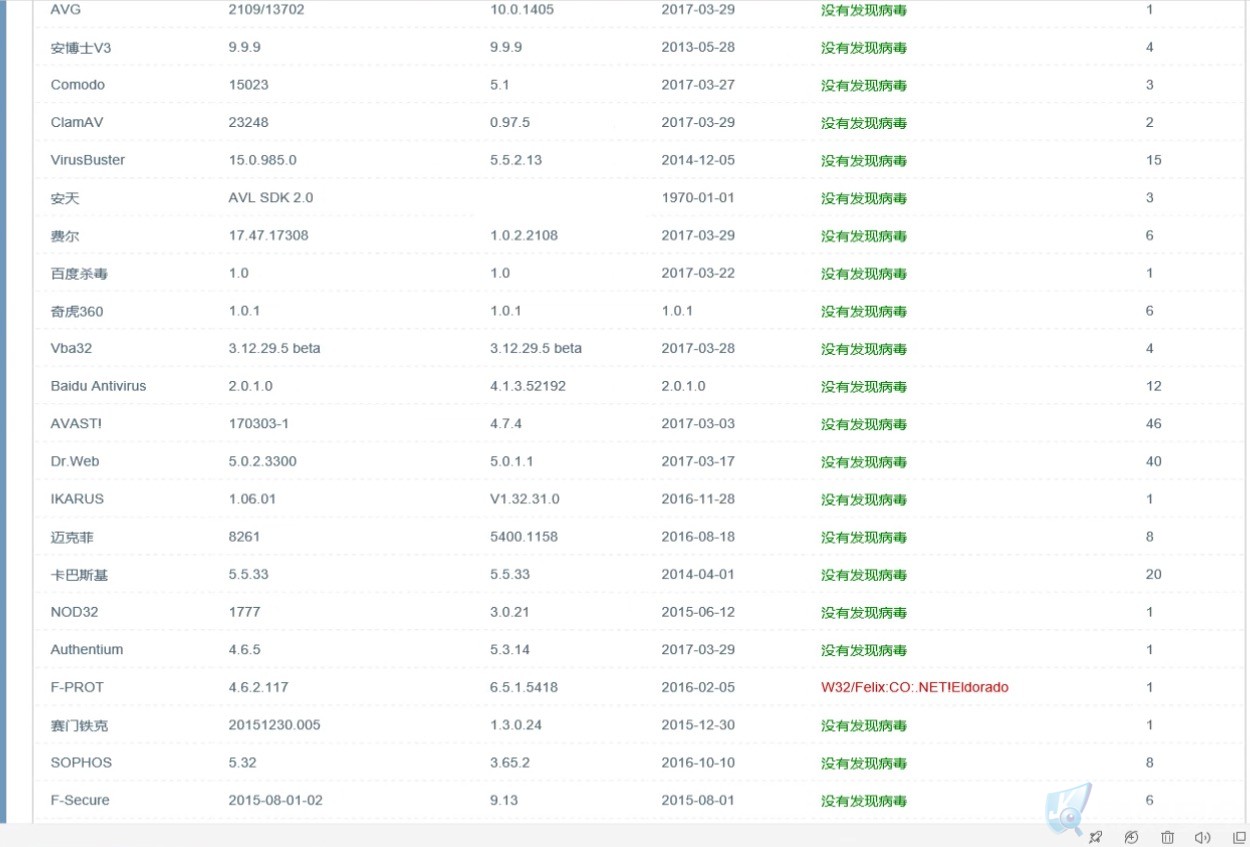The image size is (1250, 847).
Task: Select the IKARUS engine name
Action: tap(77, 499)
